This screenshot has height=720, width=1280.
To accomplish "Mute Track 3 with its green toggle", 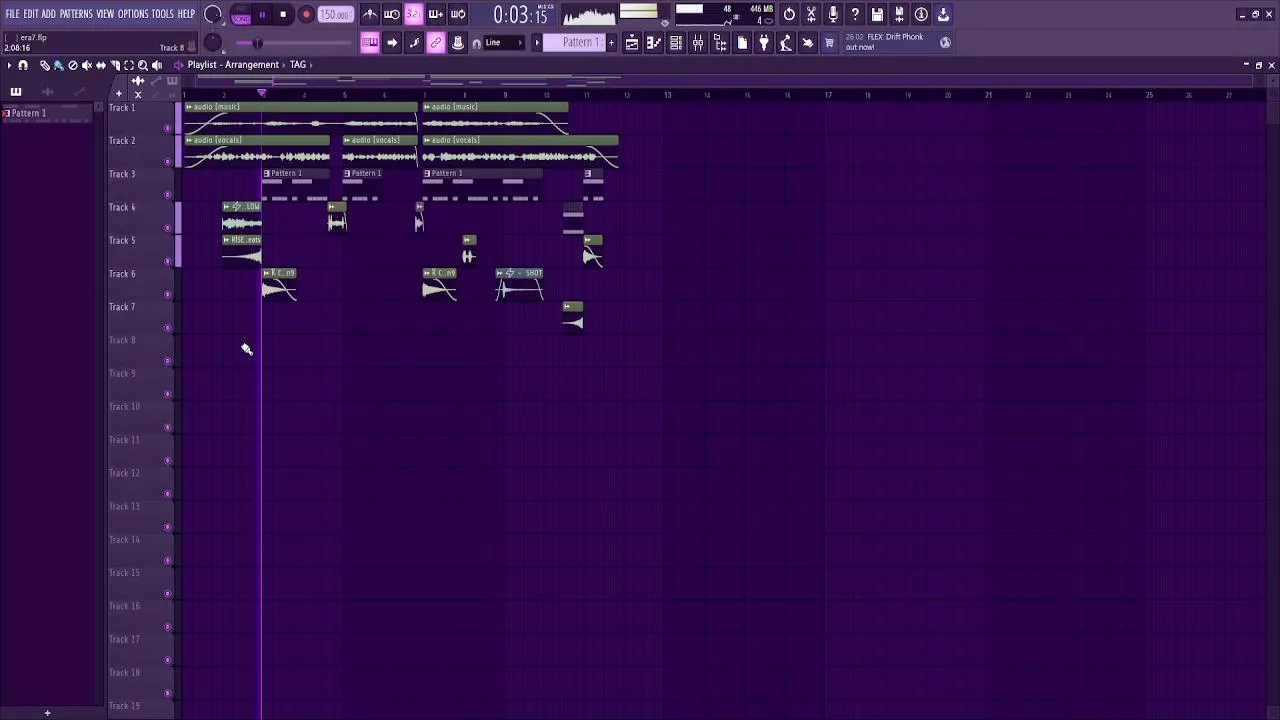I will 167,194.
